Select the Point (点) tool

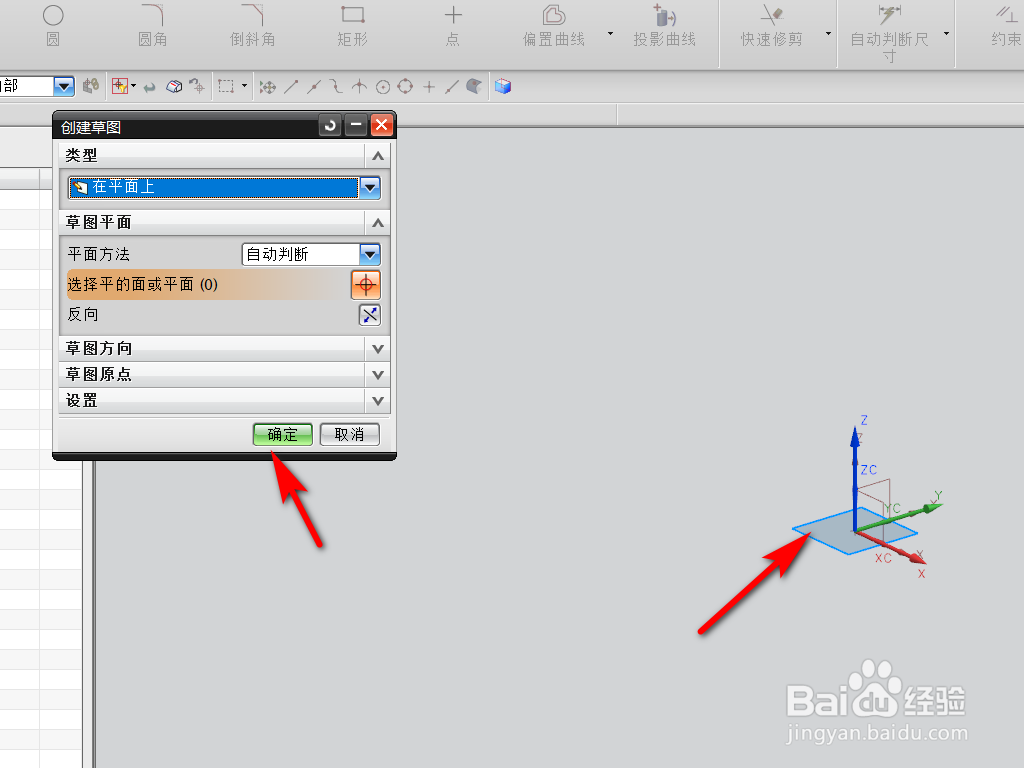(453, 26)
